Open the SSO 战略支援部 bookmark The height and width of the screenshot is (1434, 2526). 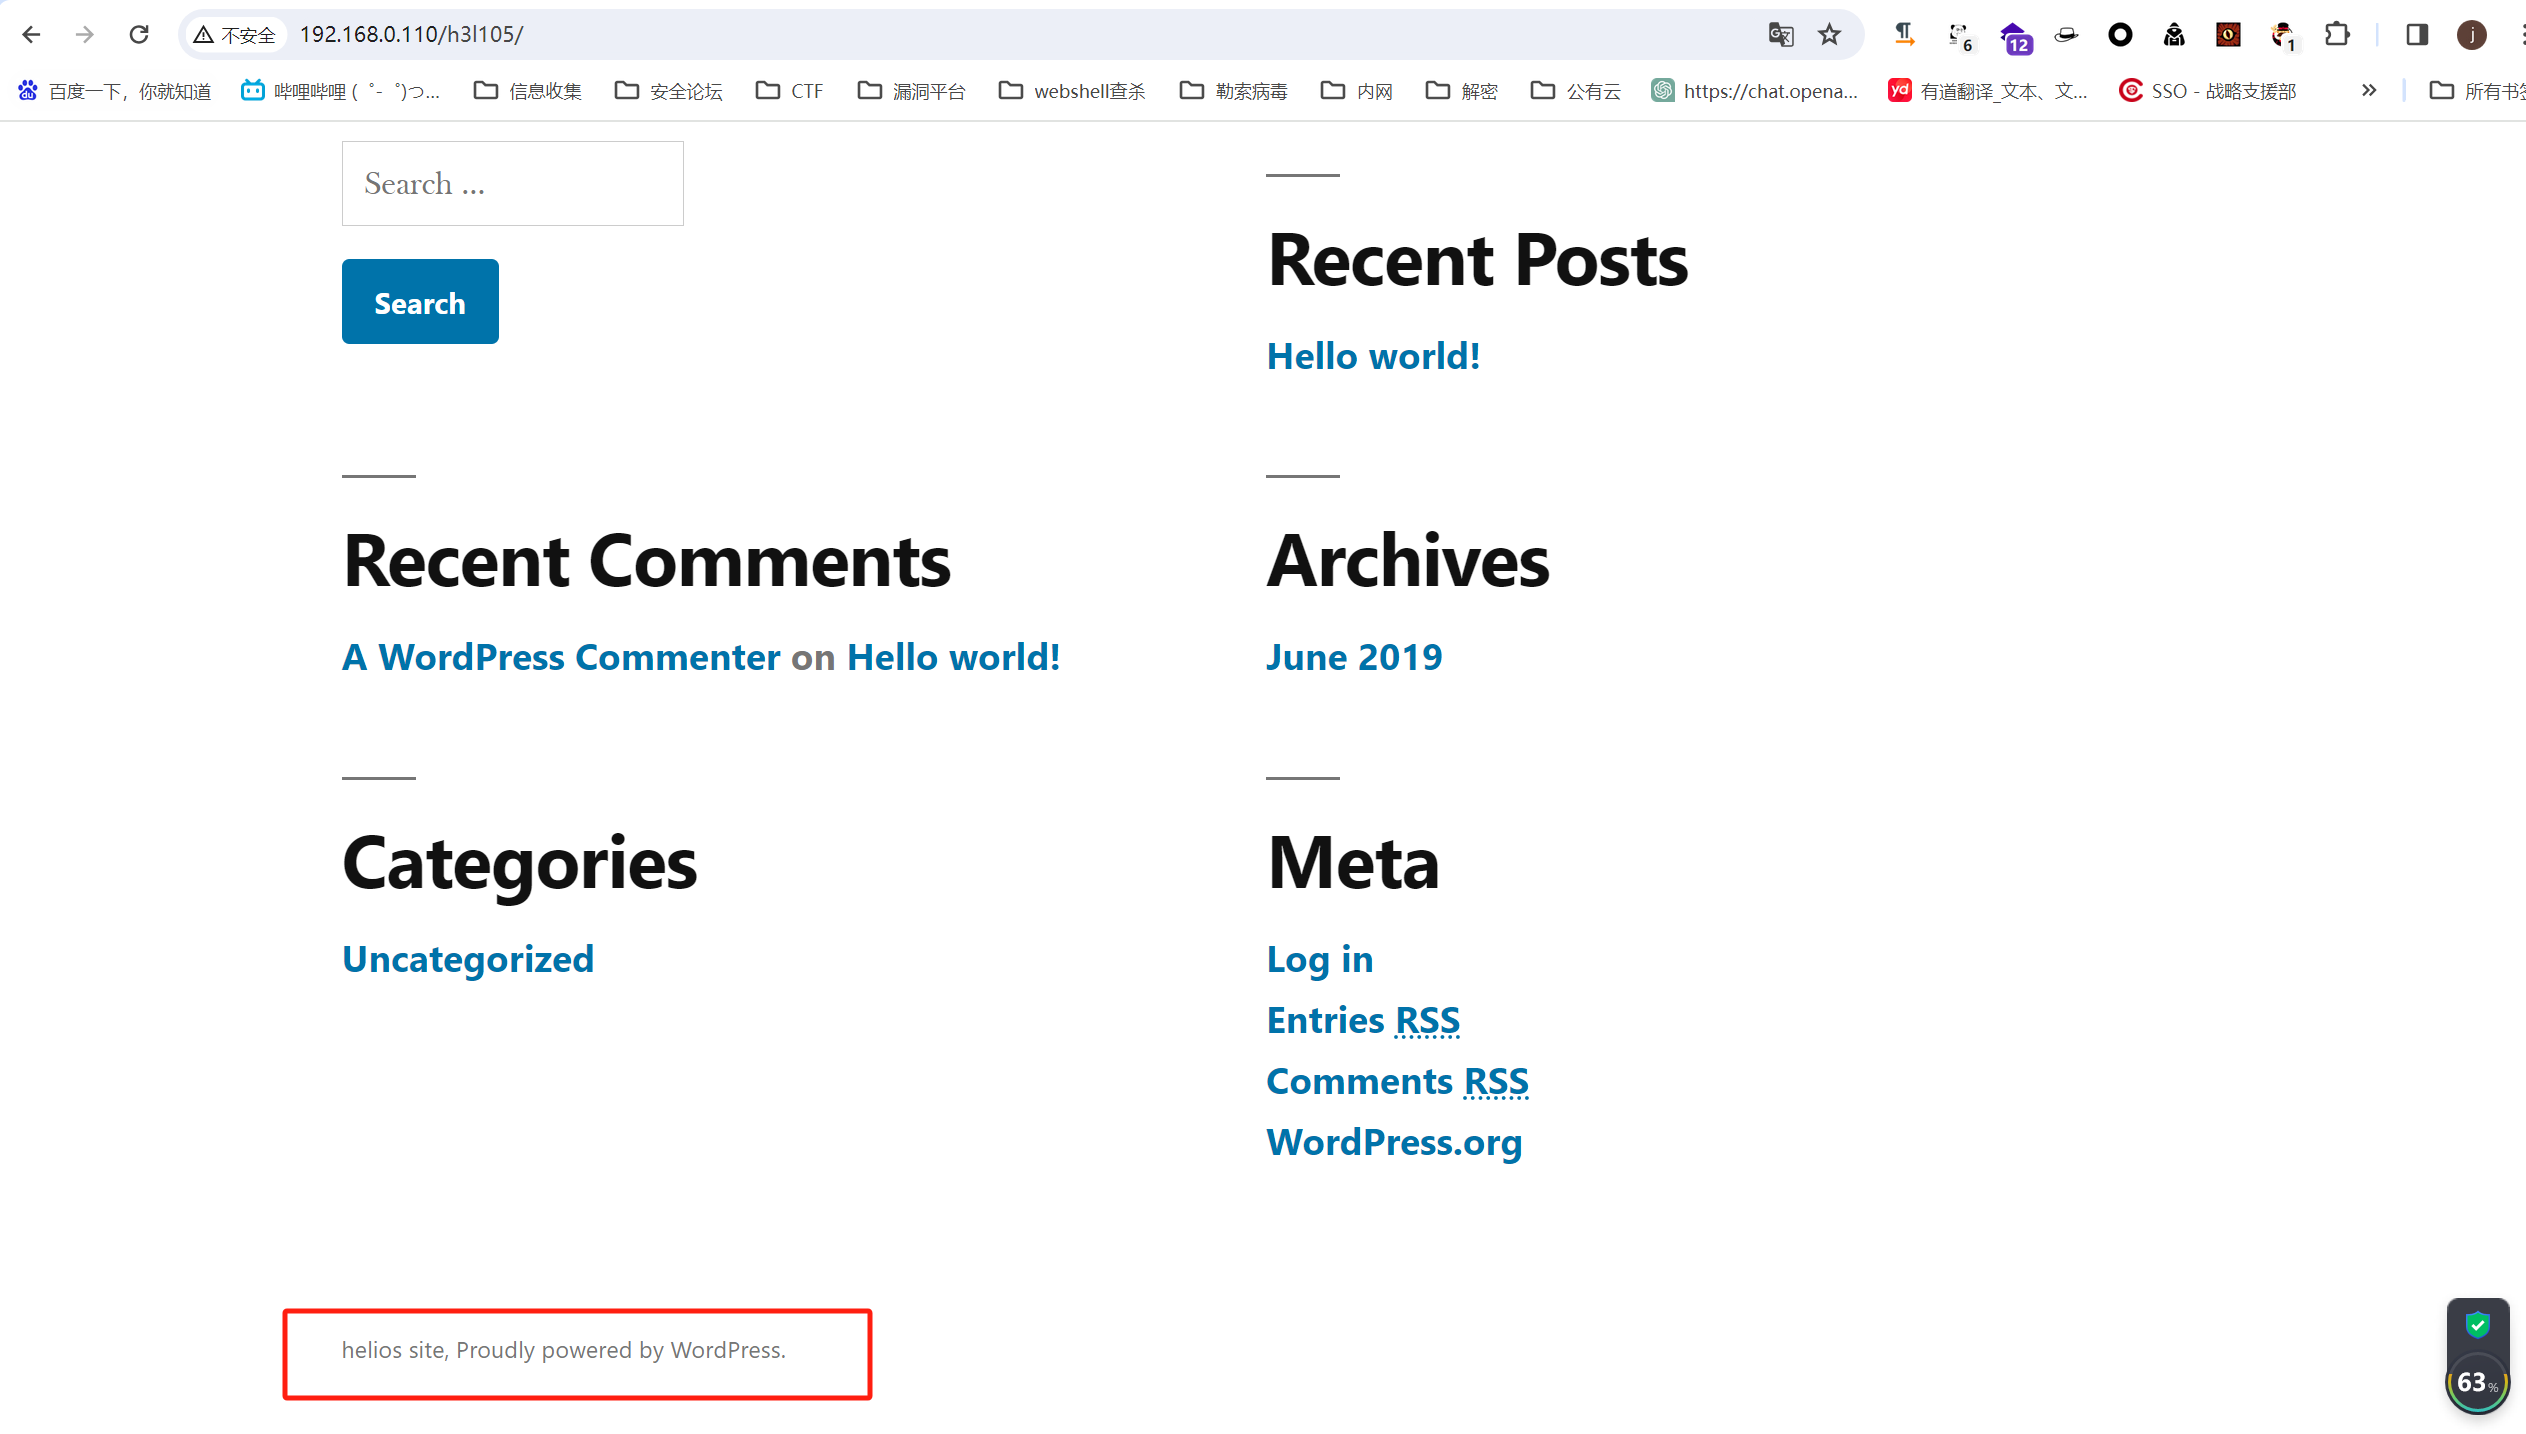pos(2207,91)
